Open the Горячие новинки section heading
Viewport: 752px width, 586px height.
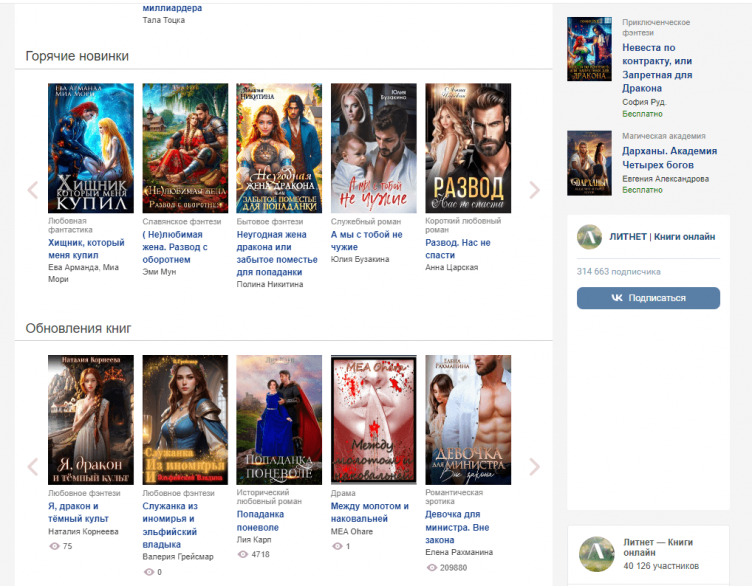point(77,56)
